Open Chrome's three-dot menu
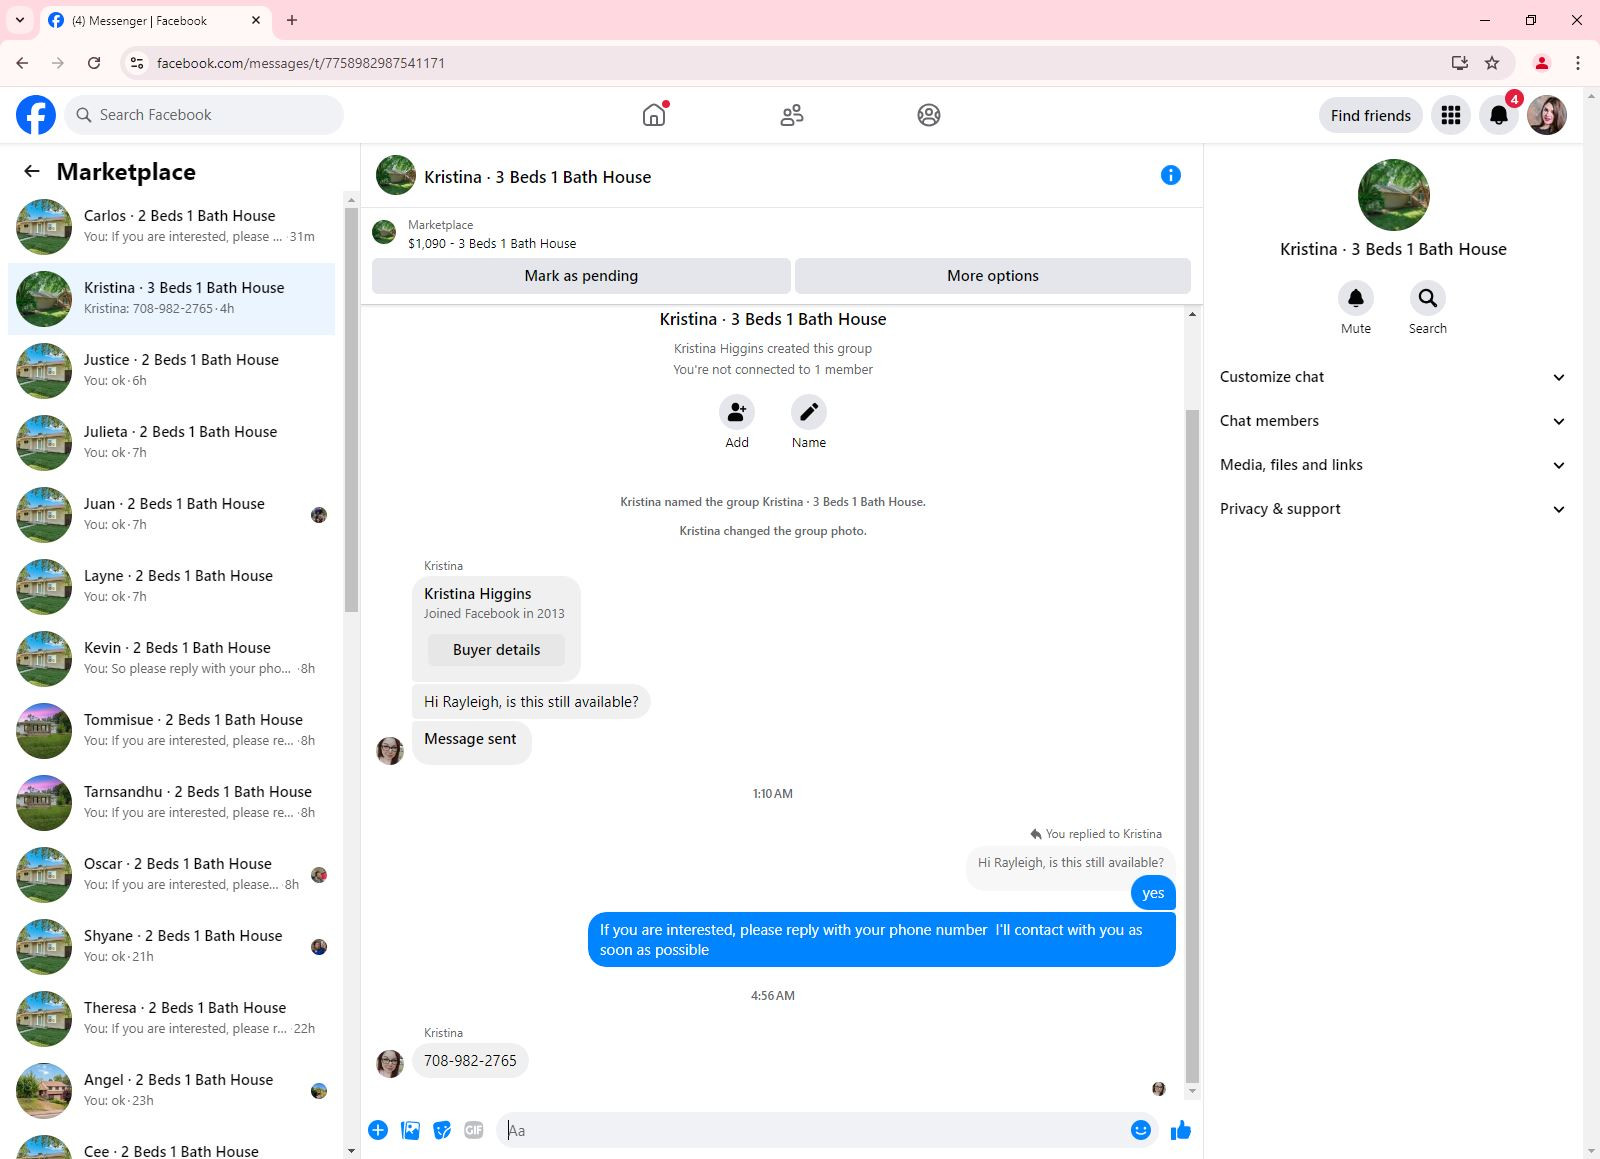The height and width of the screenshot is (1159, 1600). [x=1578, y=63]
